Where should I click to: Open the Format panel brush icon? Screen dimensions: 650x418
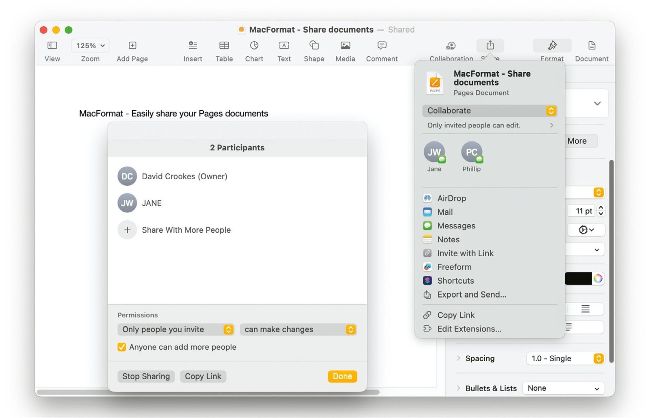552,46
